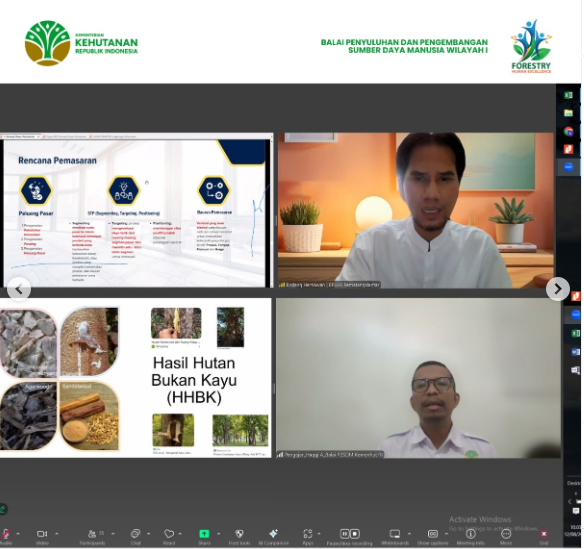Launch AI Companion sparkle icon
Image resolution: width=584 pixels, height=549 pixels.
click(x=273, y=537)
